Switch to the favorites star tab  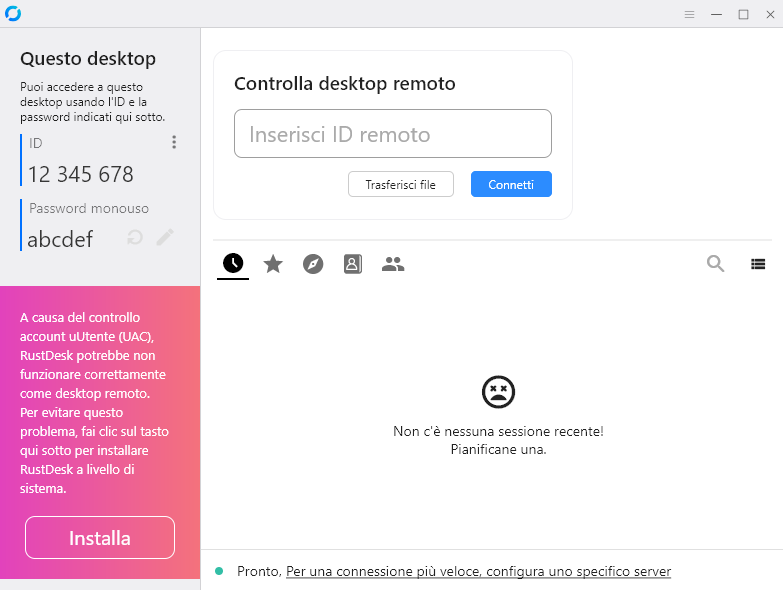click(273, 264)
